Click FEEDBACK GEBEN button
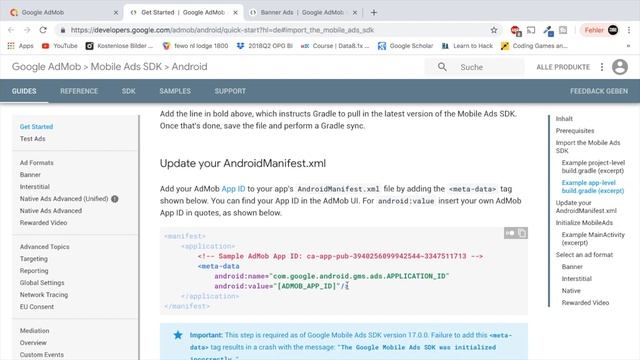This screenshot has height=360, width=640. [x=599, y=91]
